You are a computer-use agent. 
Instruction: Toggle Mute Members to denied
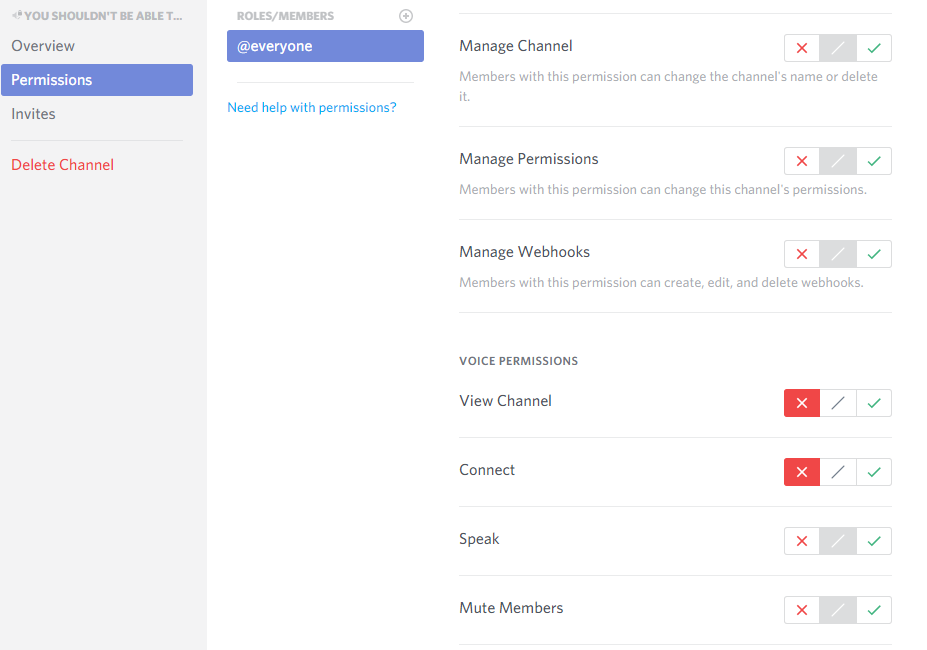[801, 609]
